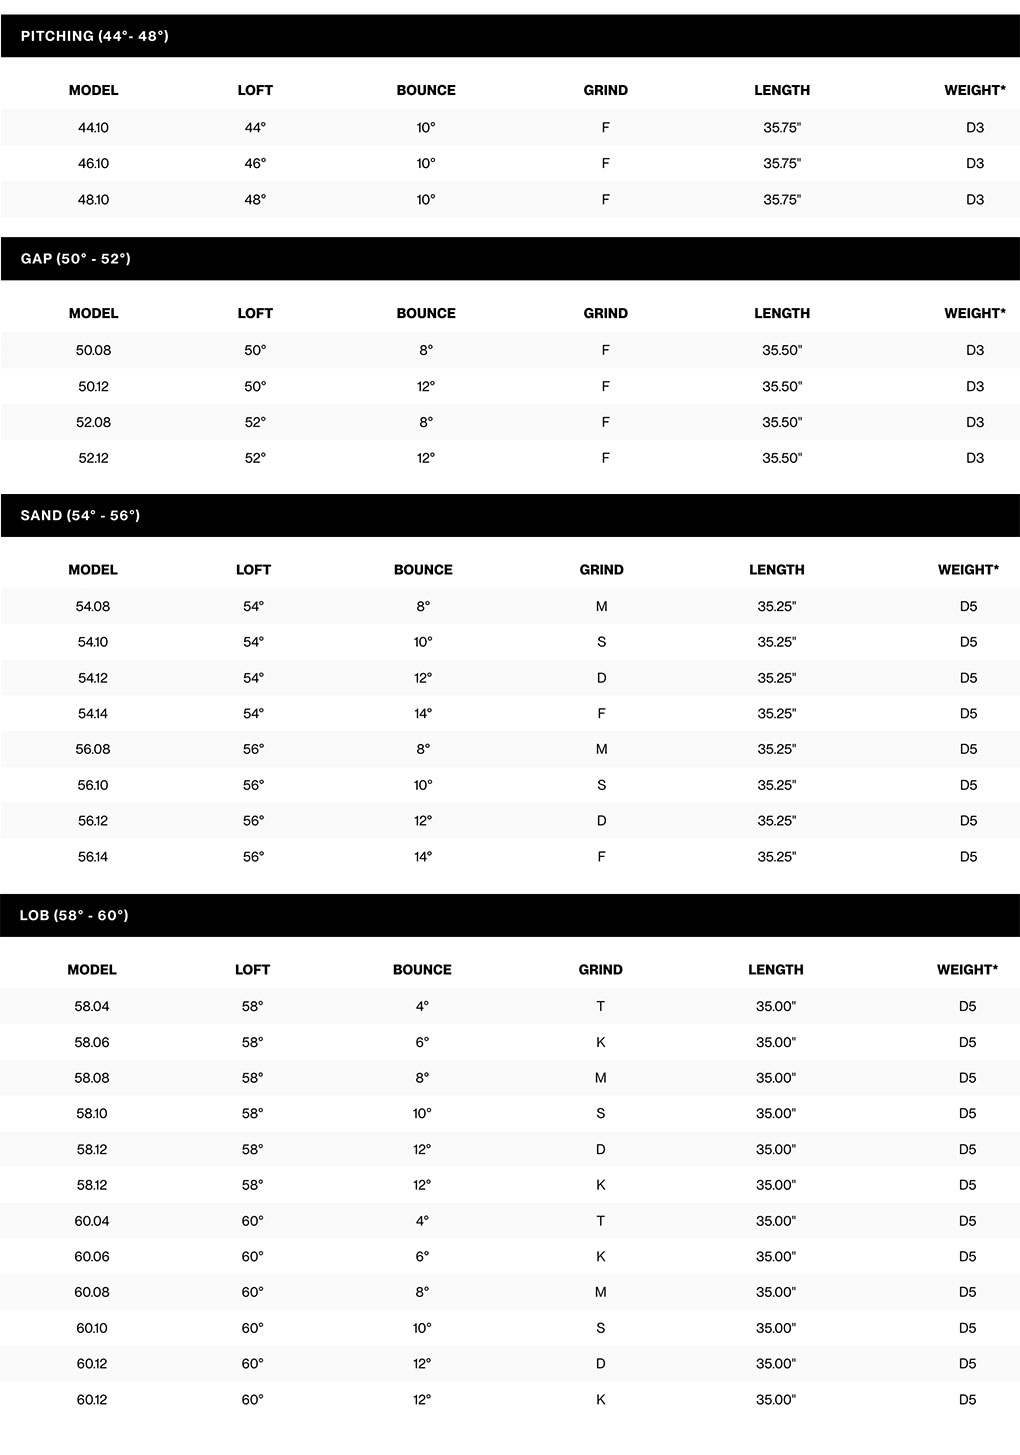This screenshot has height=1455, width=1020.
Task: Click LENGTH column header in the Pitching table
Action: click(x=782, y=90)
